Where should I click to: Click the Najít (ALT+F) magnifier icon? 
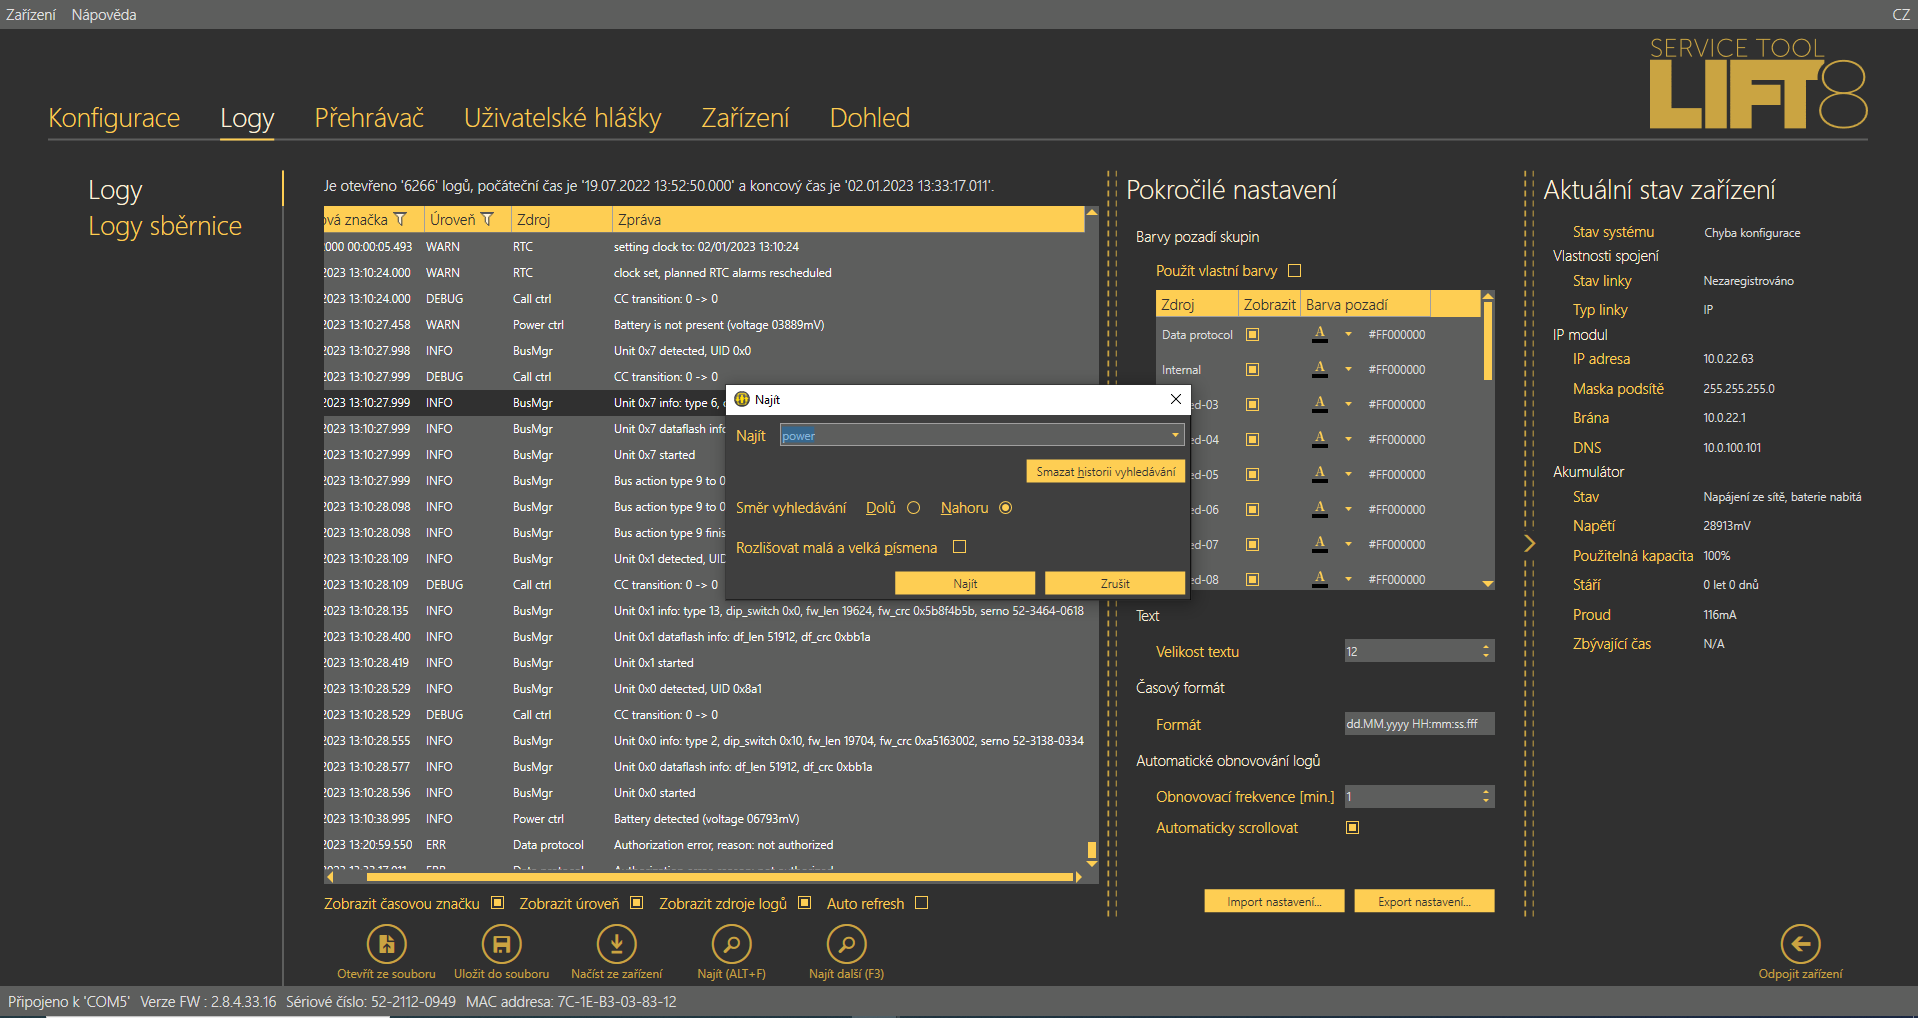click(731, 944)
